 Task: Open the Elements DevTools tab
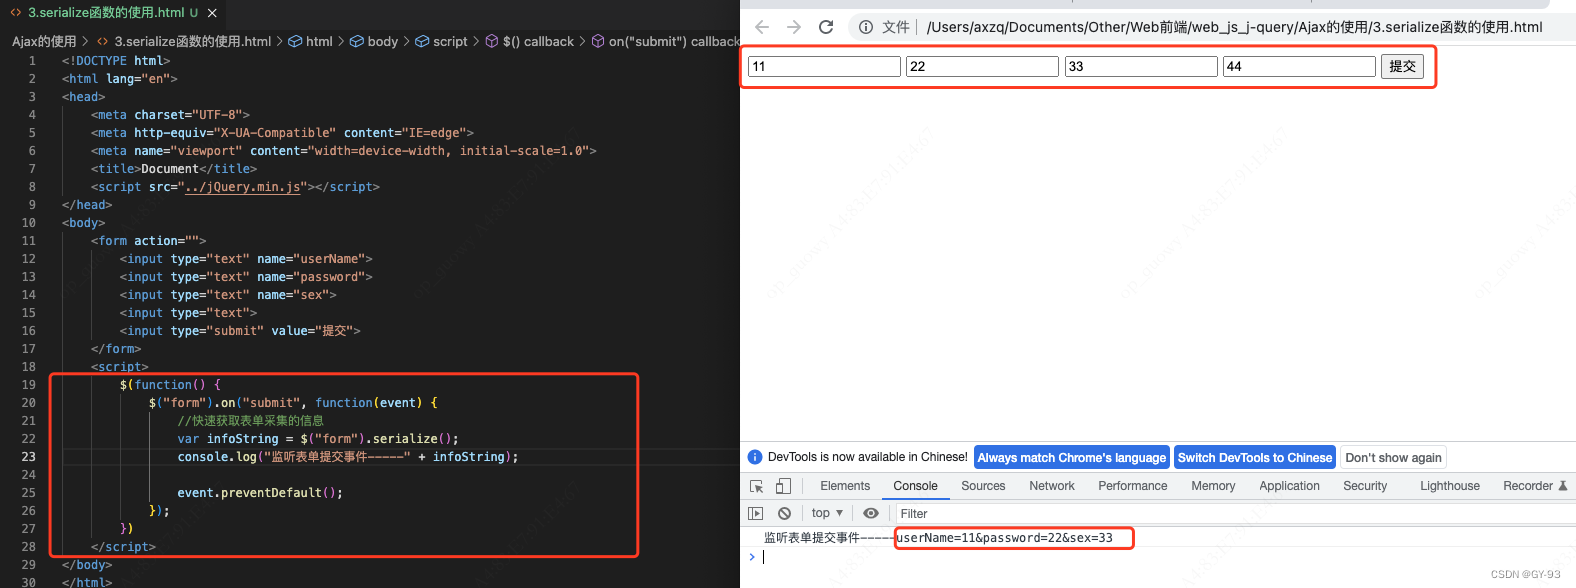click(x=845, y=486)
